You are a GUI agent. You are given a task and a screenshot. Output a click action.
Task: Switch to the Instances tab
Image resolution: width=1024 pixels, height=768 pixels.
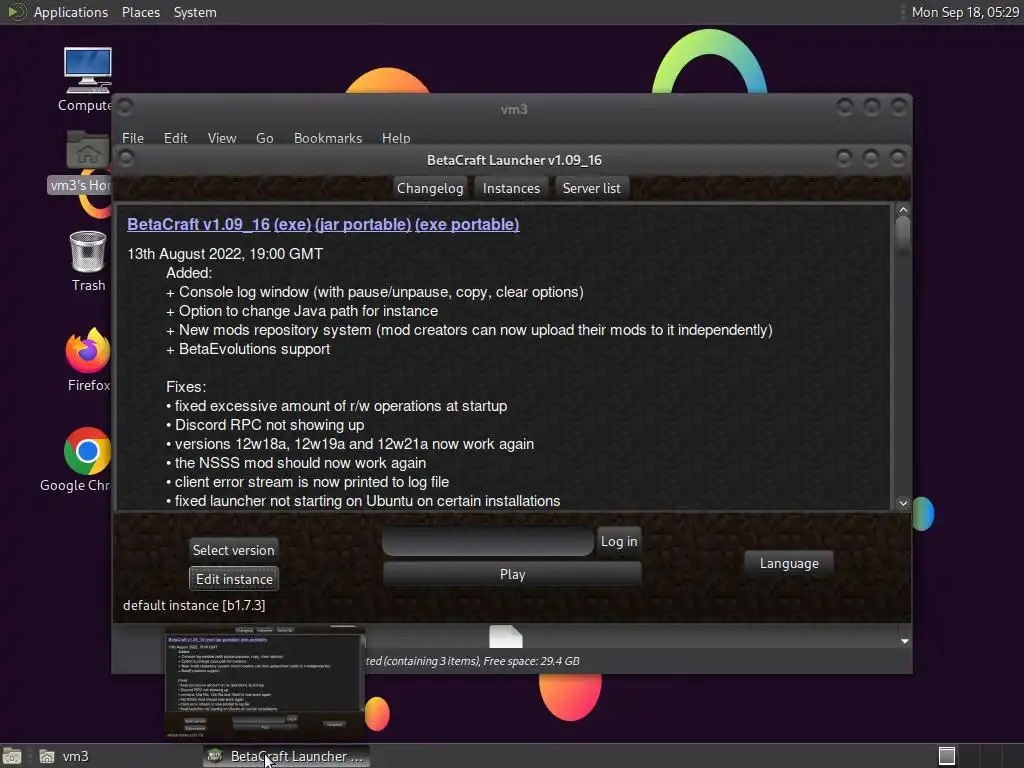tap(511, 188)
